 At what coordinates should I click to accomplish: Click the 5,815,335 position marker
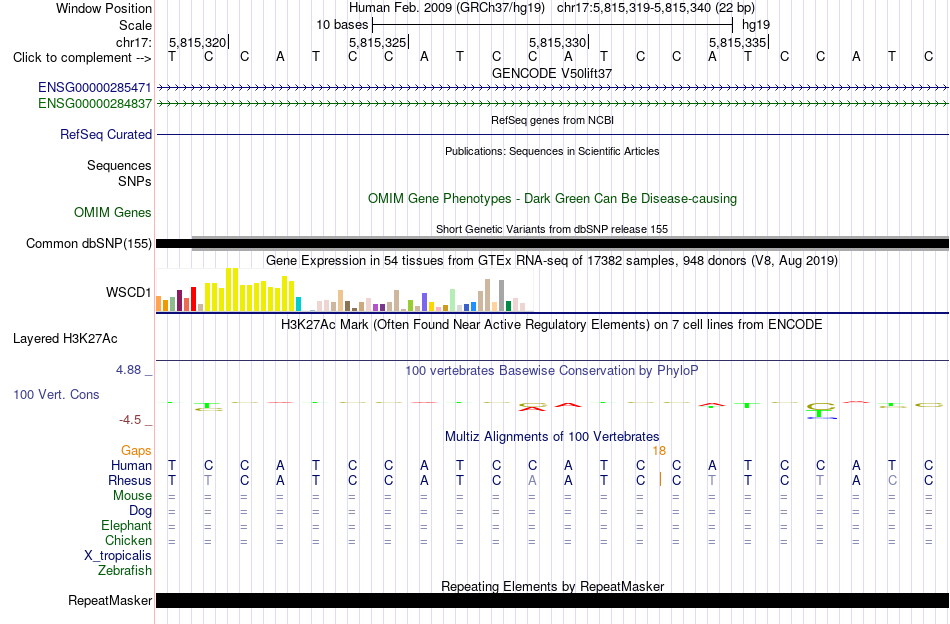coord(737,42)
